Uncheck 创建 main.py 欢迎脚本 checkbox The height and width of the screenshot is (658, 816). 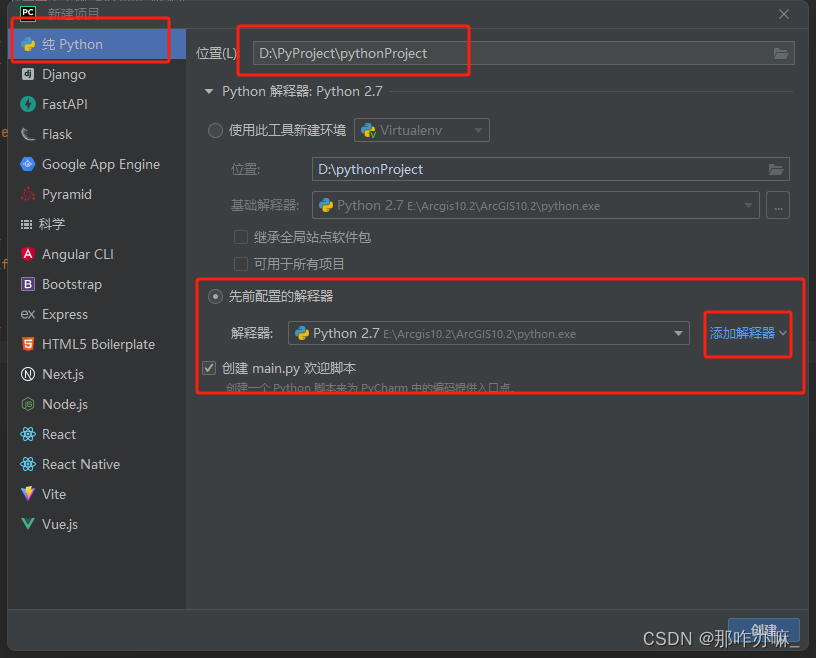(209, 368)
